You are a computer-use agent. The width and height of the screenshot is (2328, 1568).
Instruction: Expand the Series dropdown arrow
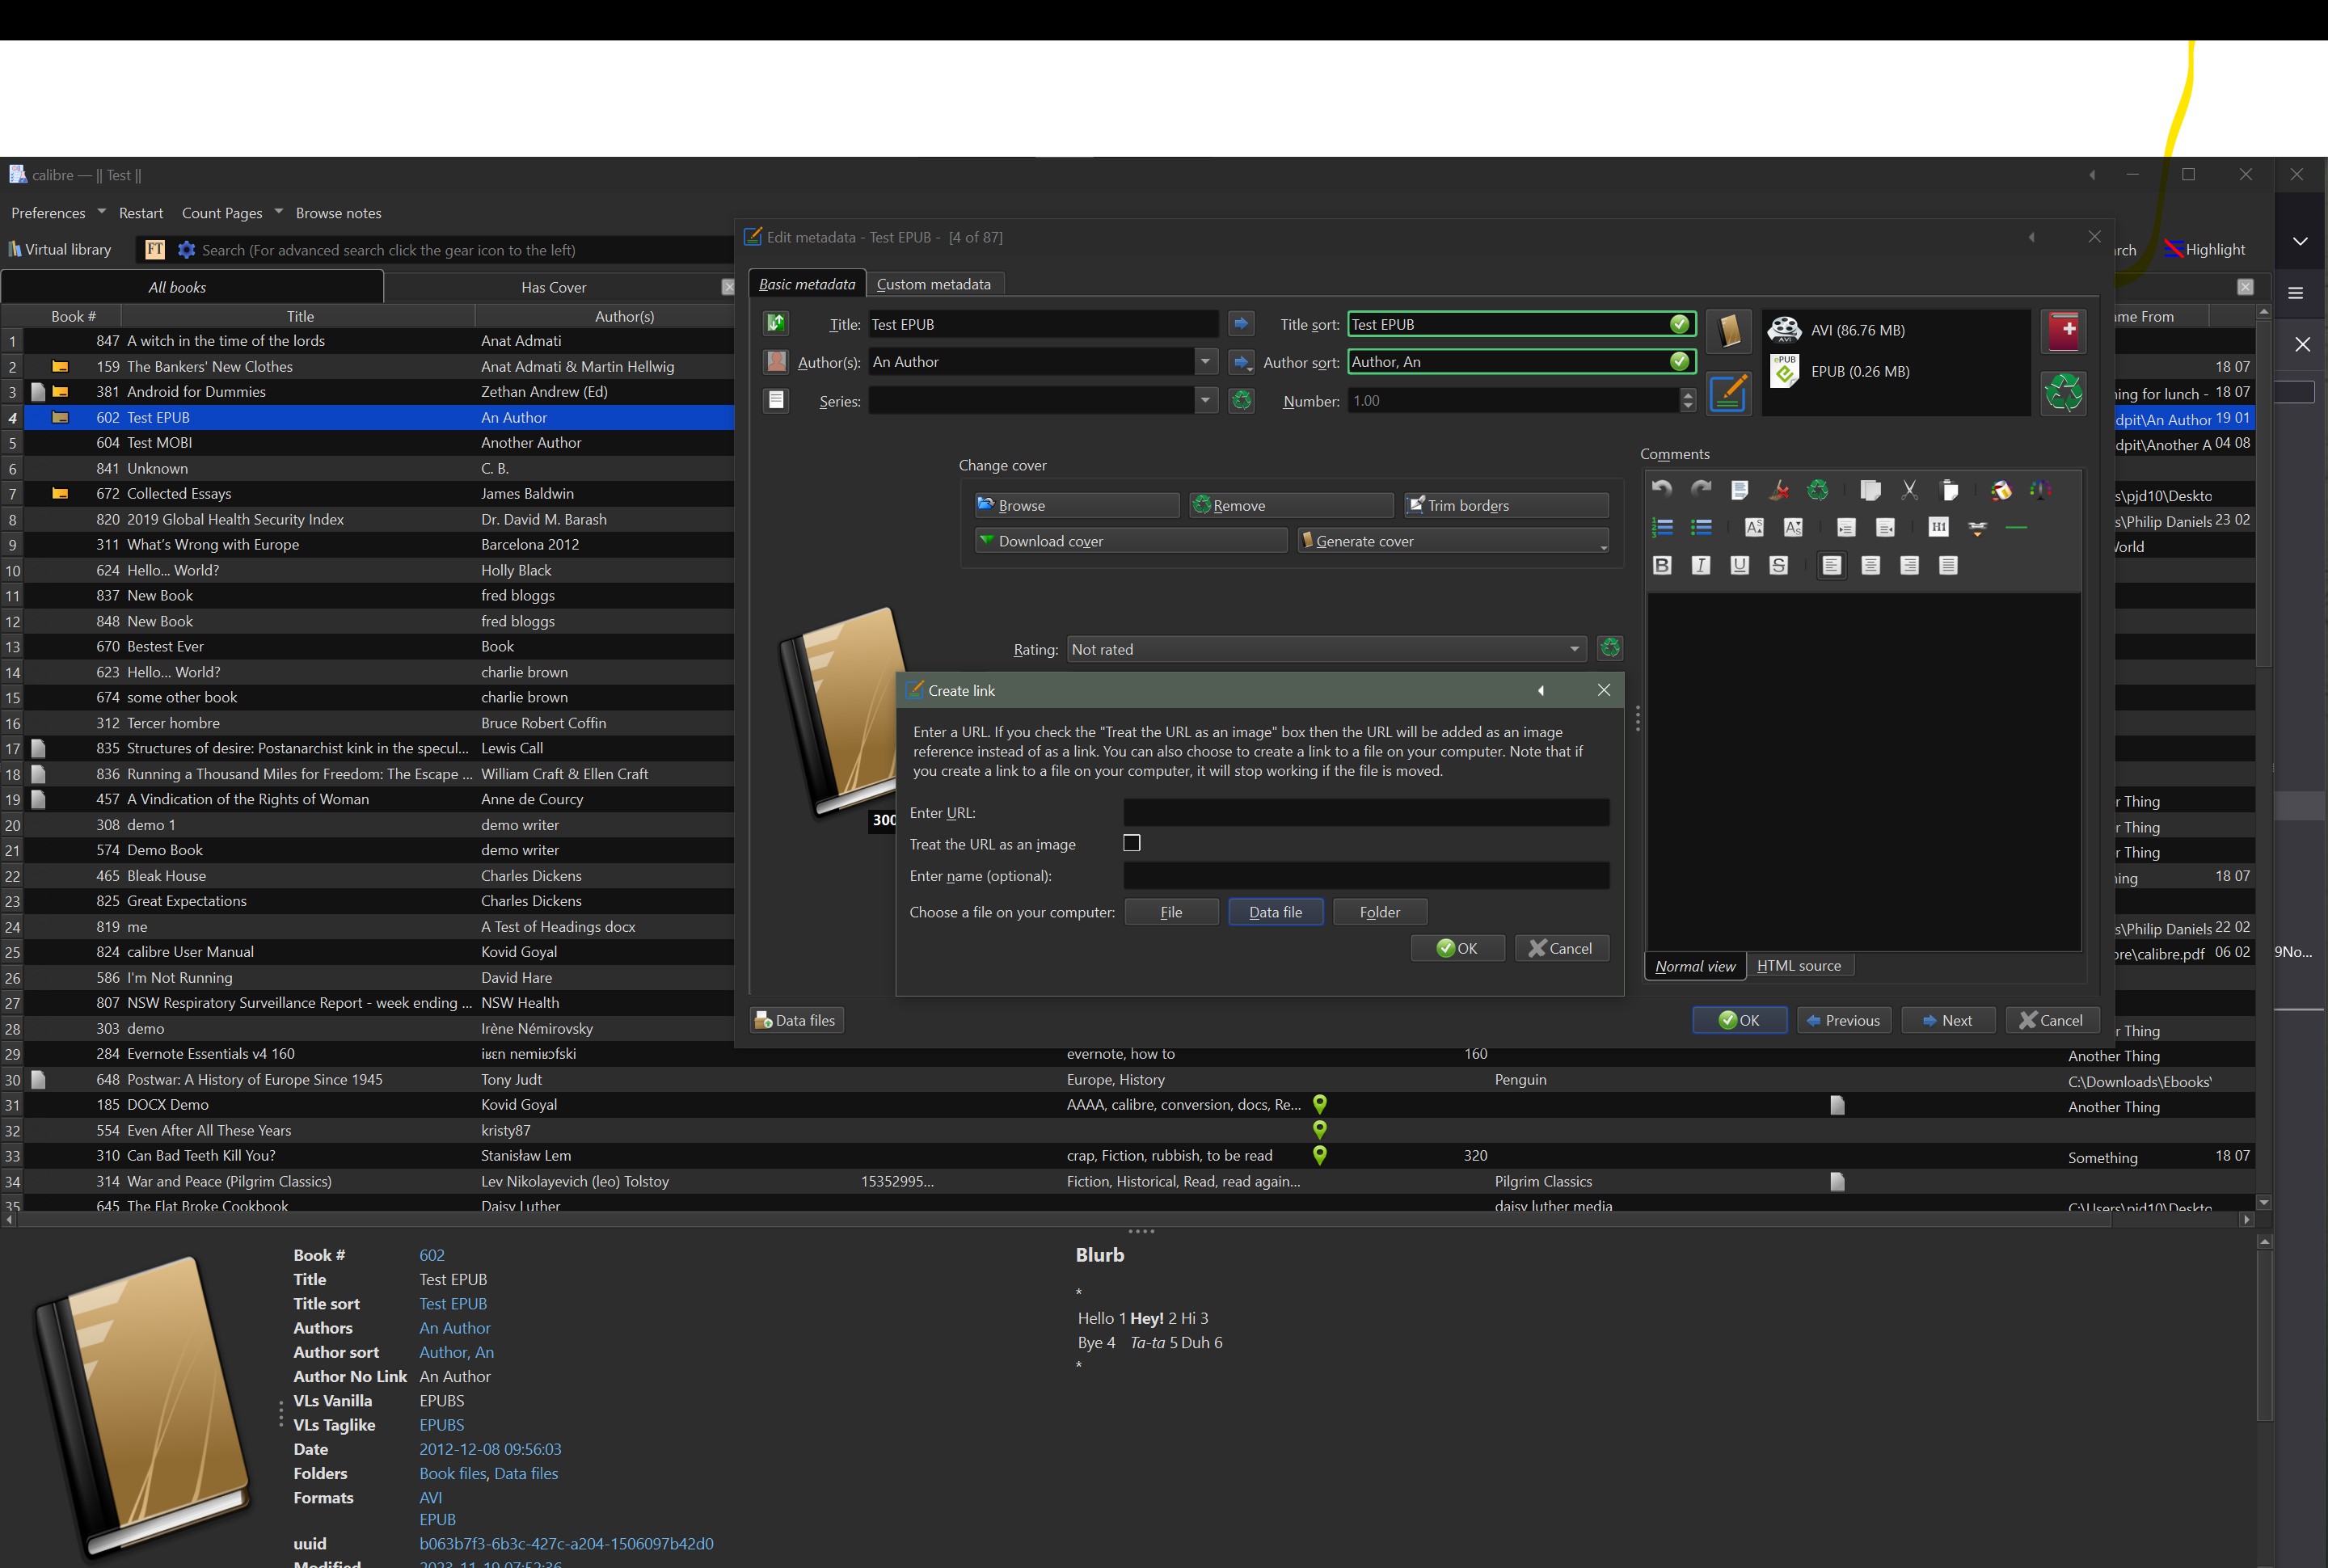(1205, 400)
